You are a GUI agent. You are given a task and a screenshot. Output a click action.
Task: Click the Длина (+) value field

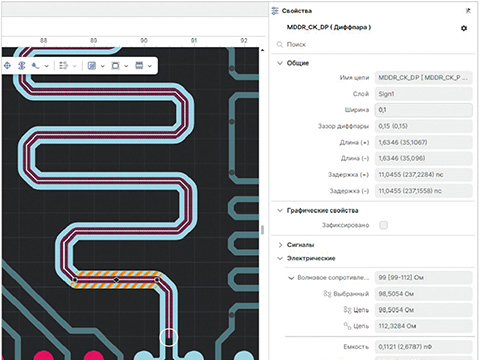[x=424, y=142]
